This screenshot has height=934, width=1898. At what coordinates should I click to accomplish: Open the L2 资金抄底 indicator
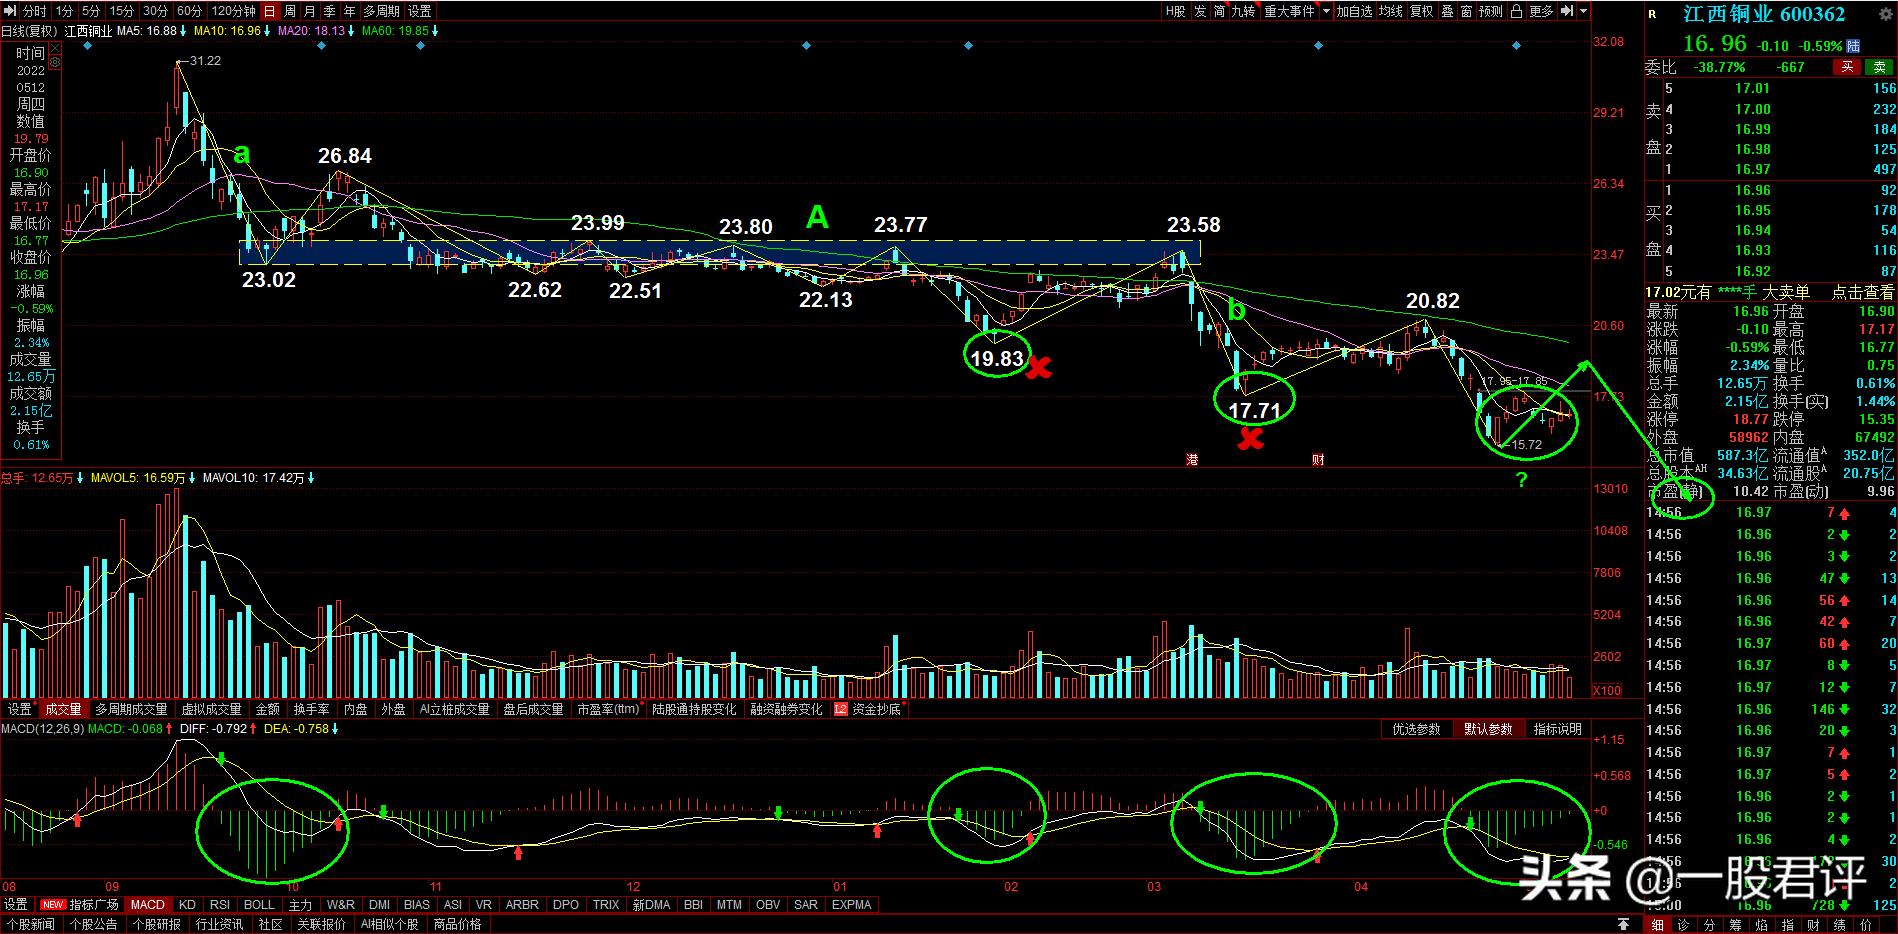coord(868,709)
